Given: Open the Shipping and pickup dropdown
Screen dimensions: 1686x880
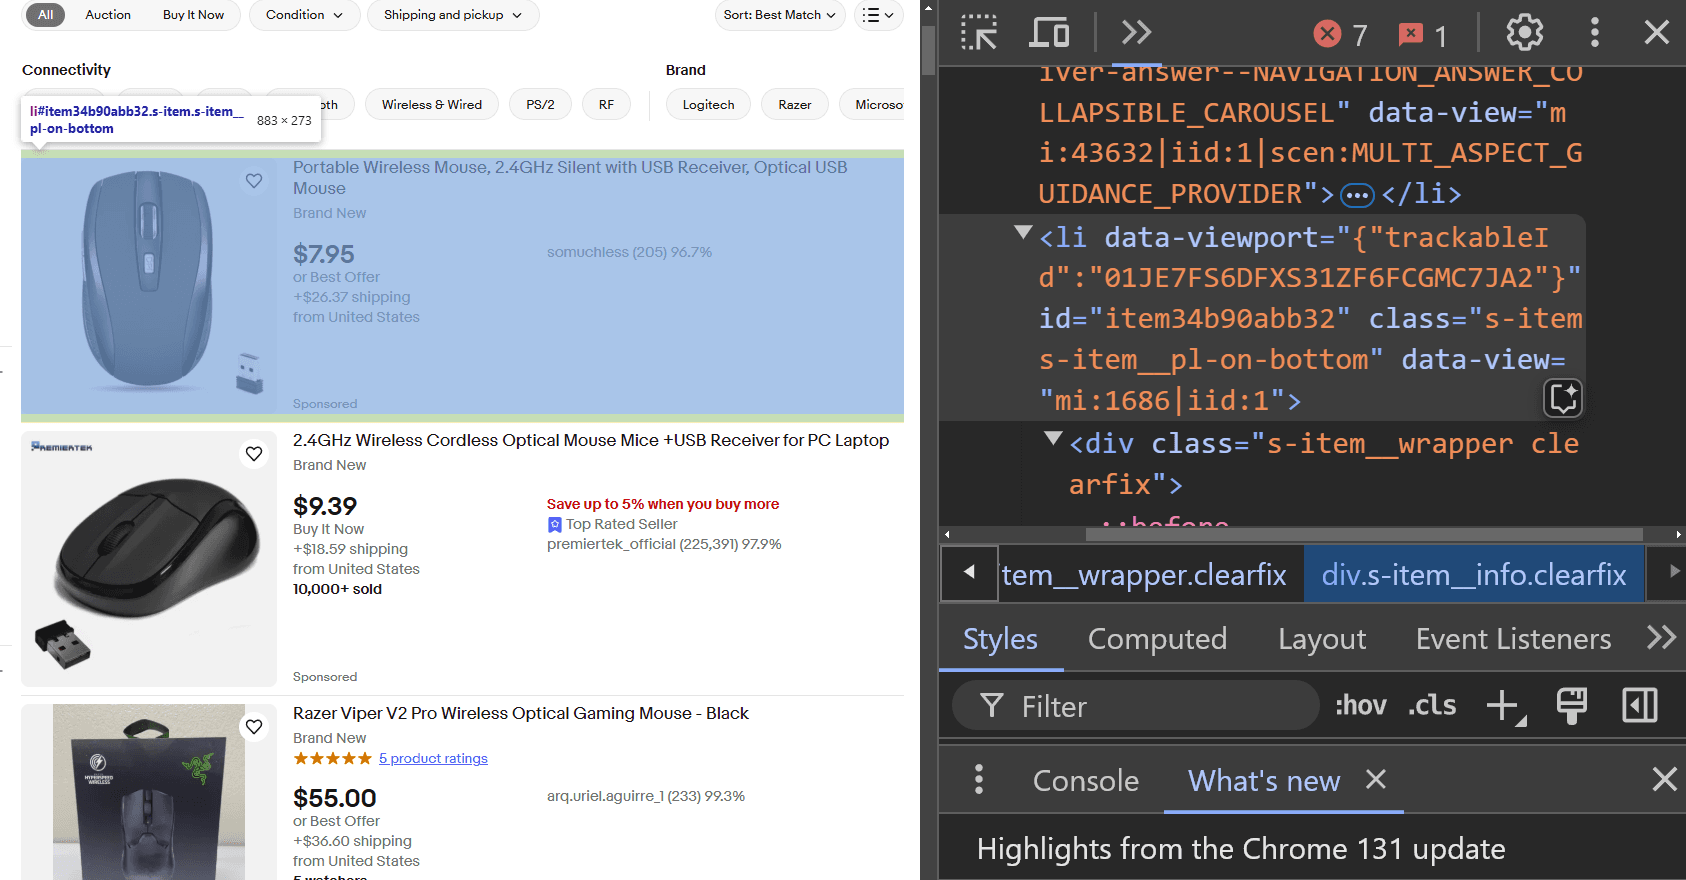Looking at the screenshot, I should (453, 15).
